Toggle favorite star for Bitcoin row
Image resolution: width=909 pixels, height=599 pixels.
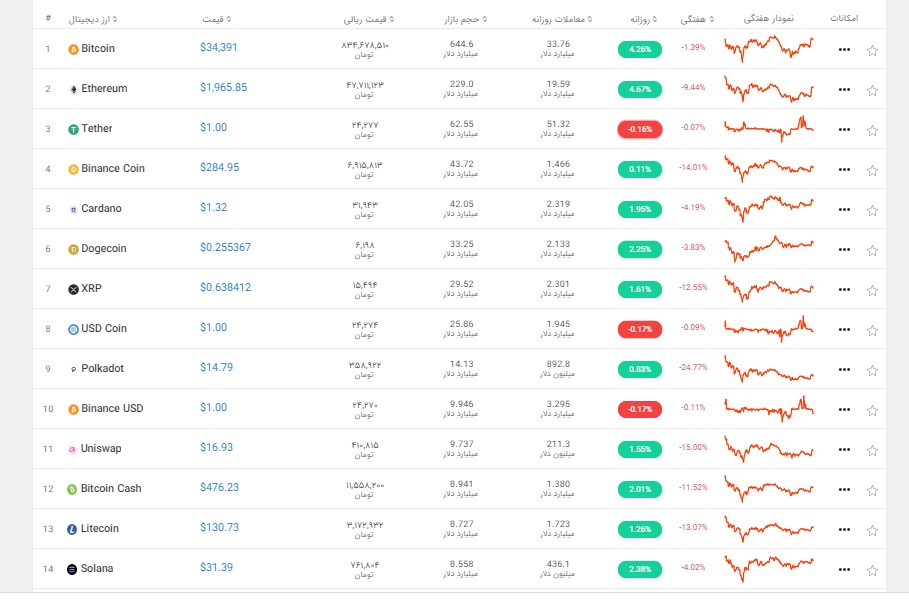(x=872, y=50)
